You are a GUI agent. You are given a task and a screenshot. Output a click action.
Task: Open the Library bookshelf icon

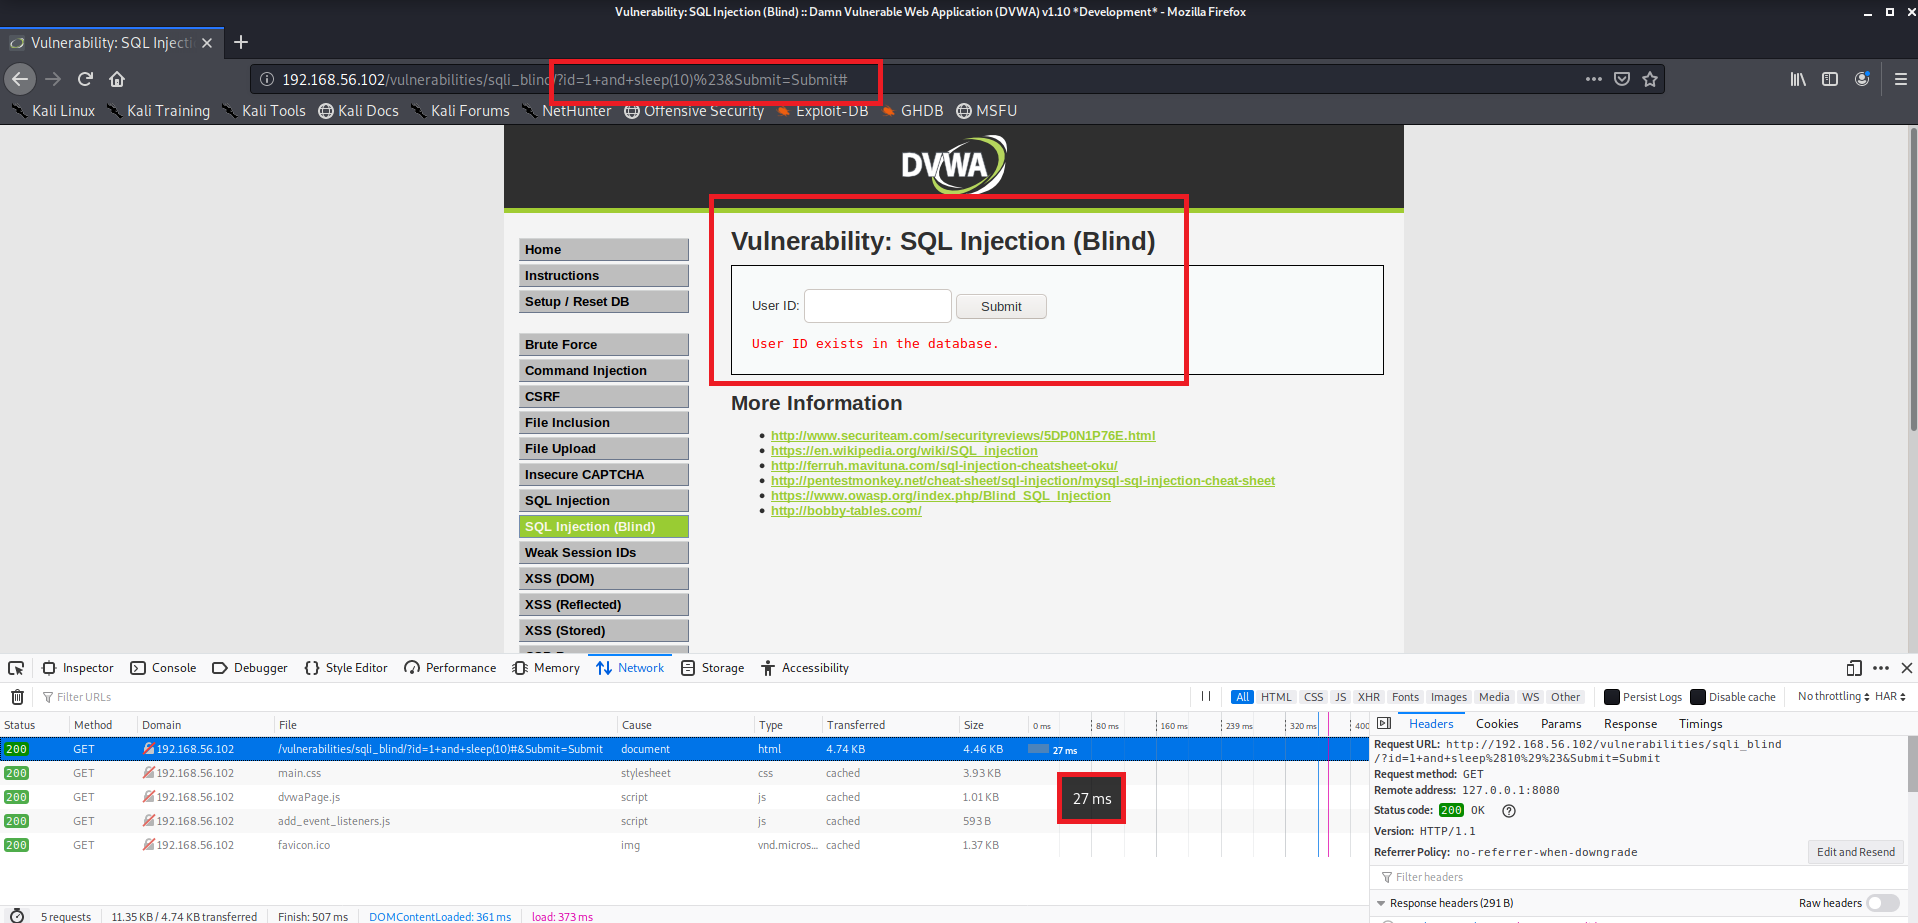coord(1798,79)
